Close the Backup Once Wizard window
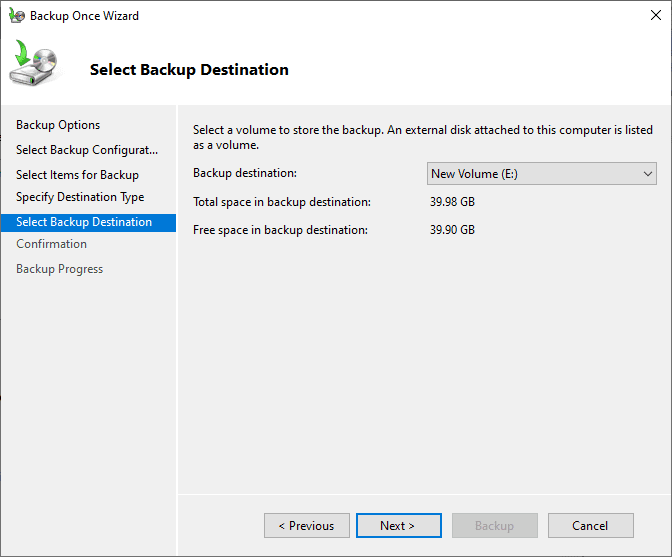672x557 pixels. 649,16
